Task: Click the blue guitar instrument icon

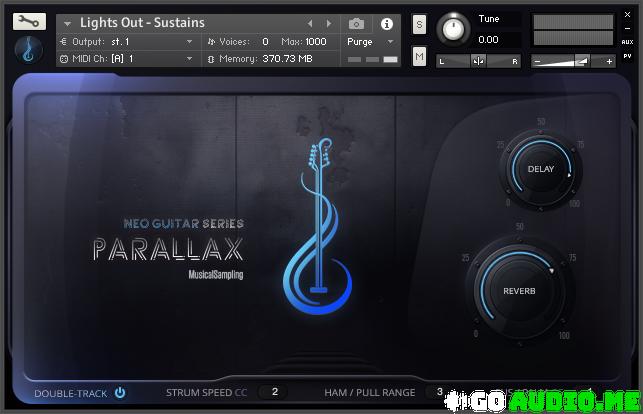Action: [29, 49]
